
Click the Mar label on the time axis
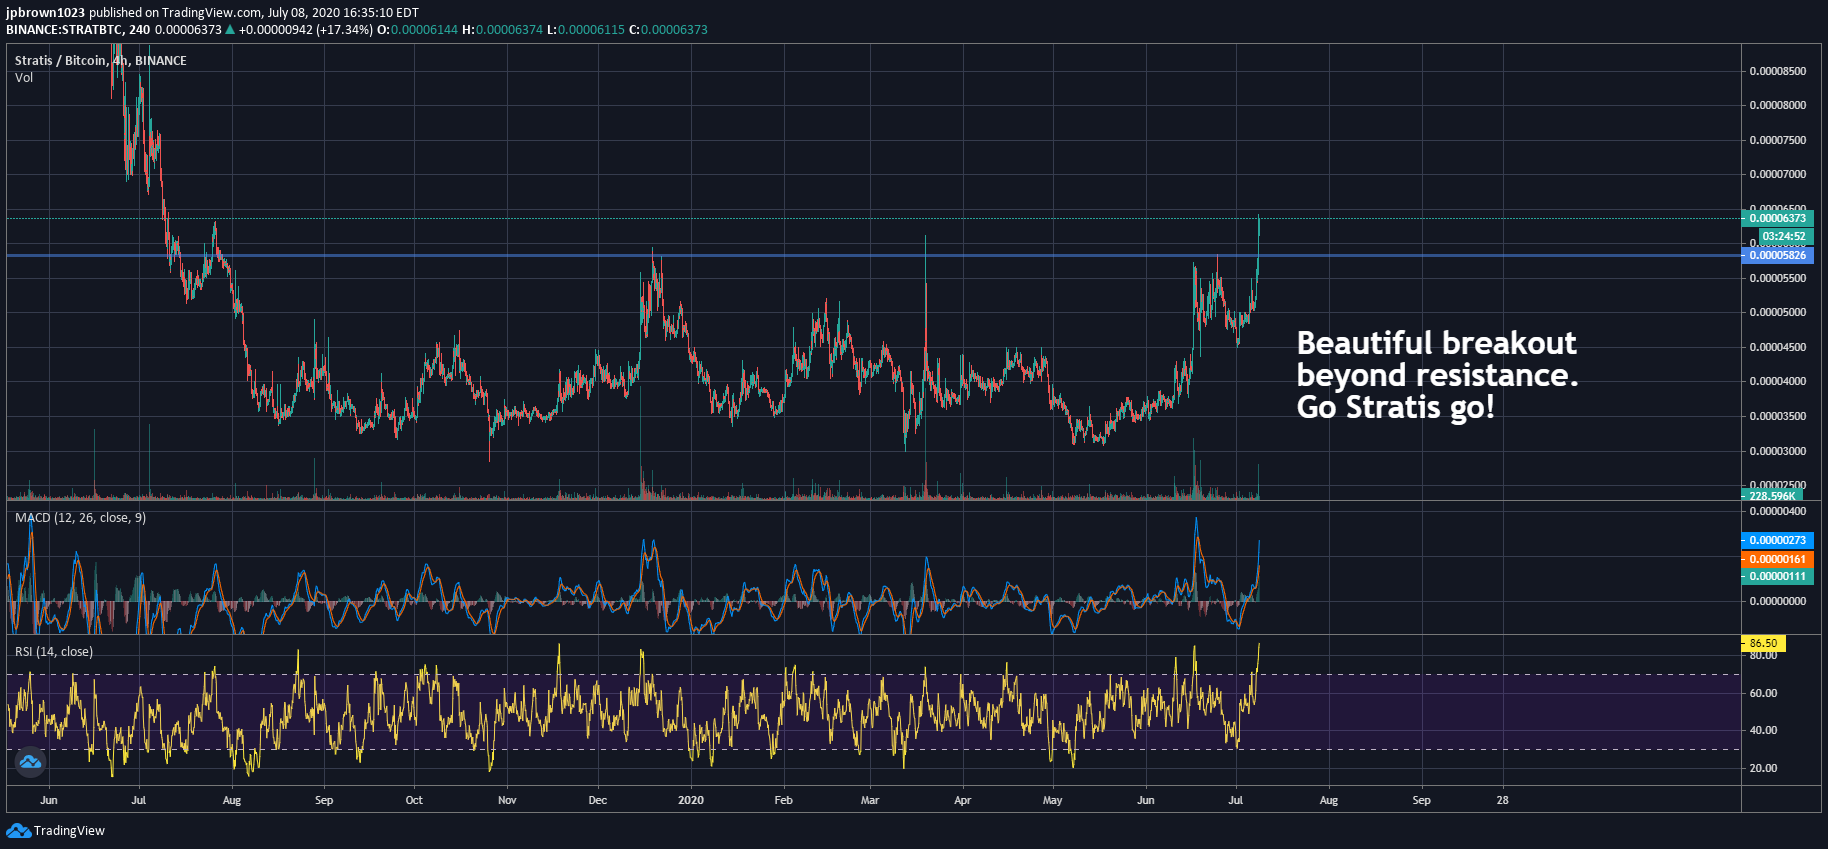(x=870, y=800)
